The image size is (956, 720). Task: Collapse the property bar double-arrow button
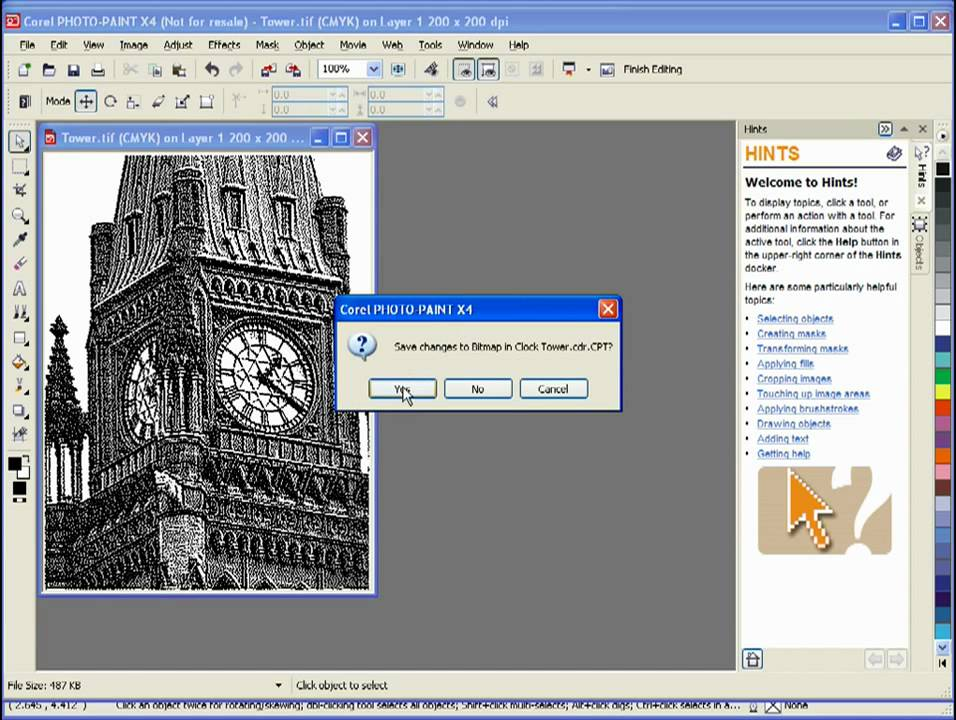(x=492, y=102)
